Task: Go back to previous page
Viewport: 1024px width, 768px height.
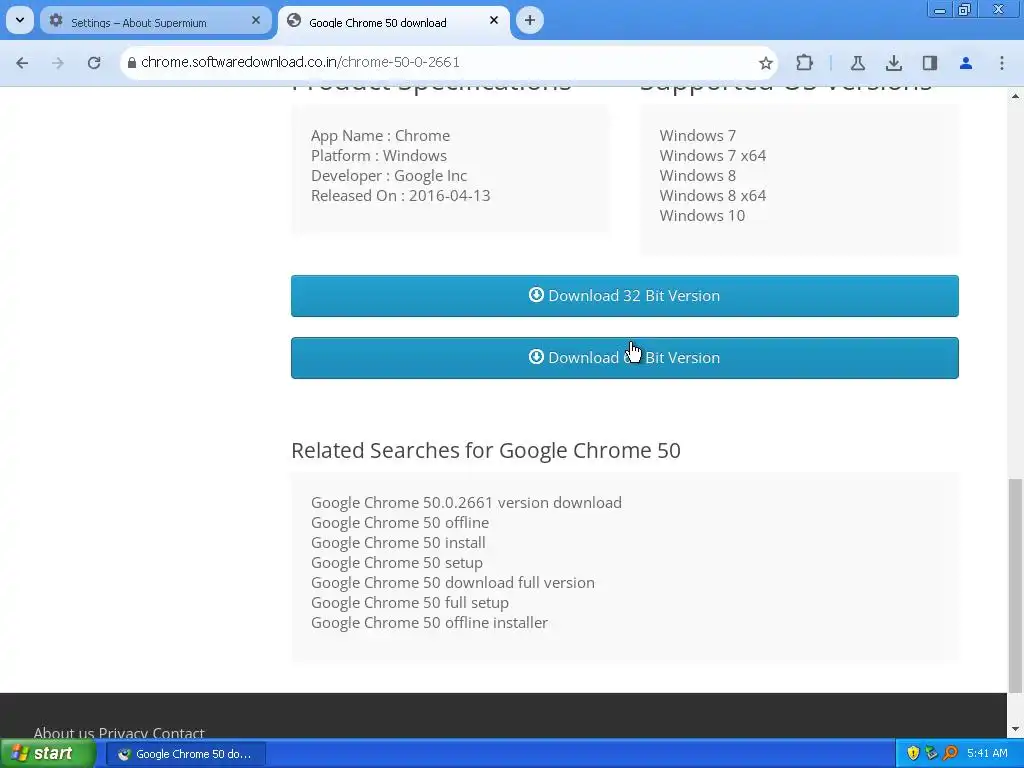Action: 22,63
